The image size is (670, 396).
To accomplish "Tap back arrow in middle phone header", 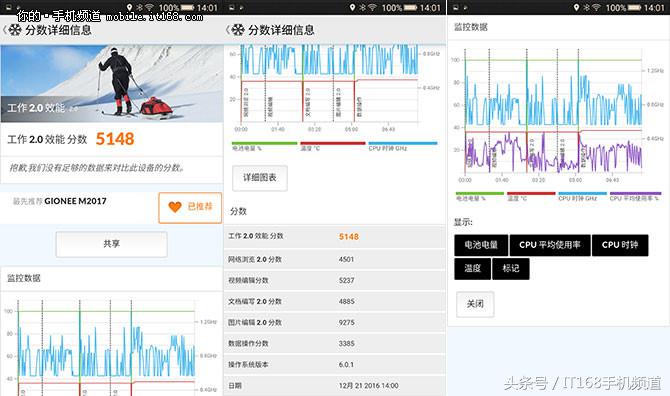I will pos(228,30).
